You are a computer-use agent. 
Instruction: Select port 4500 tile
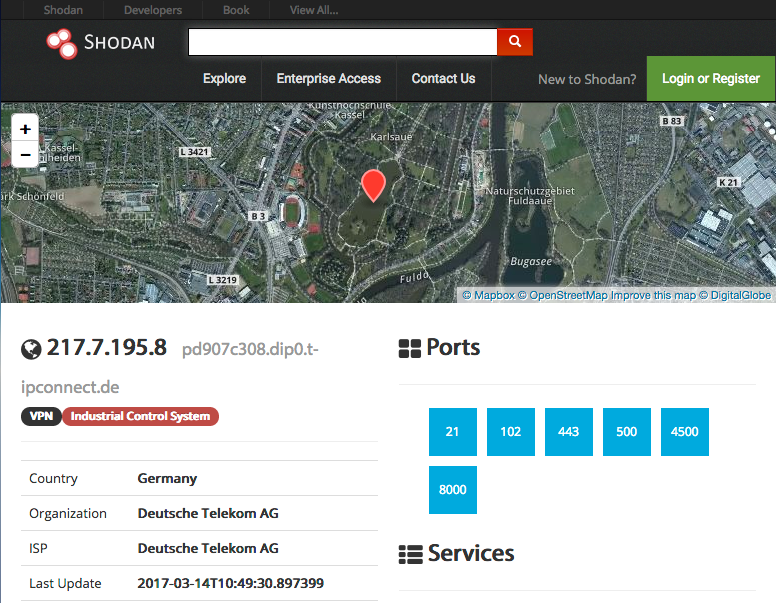684,432
